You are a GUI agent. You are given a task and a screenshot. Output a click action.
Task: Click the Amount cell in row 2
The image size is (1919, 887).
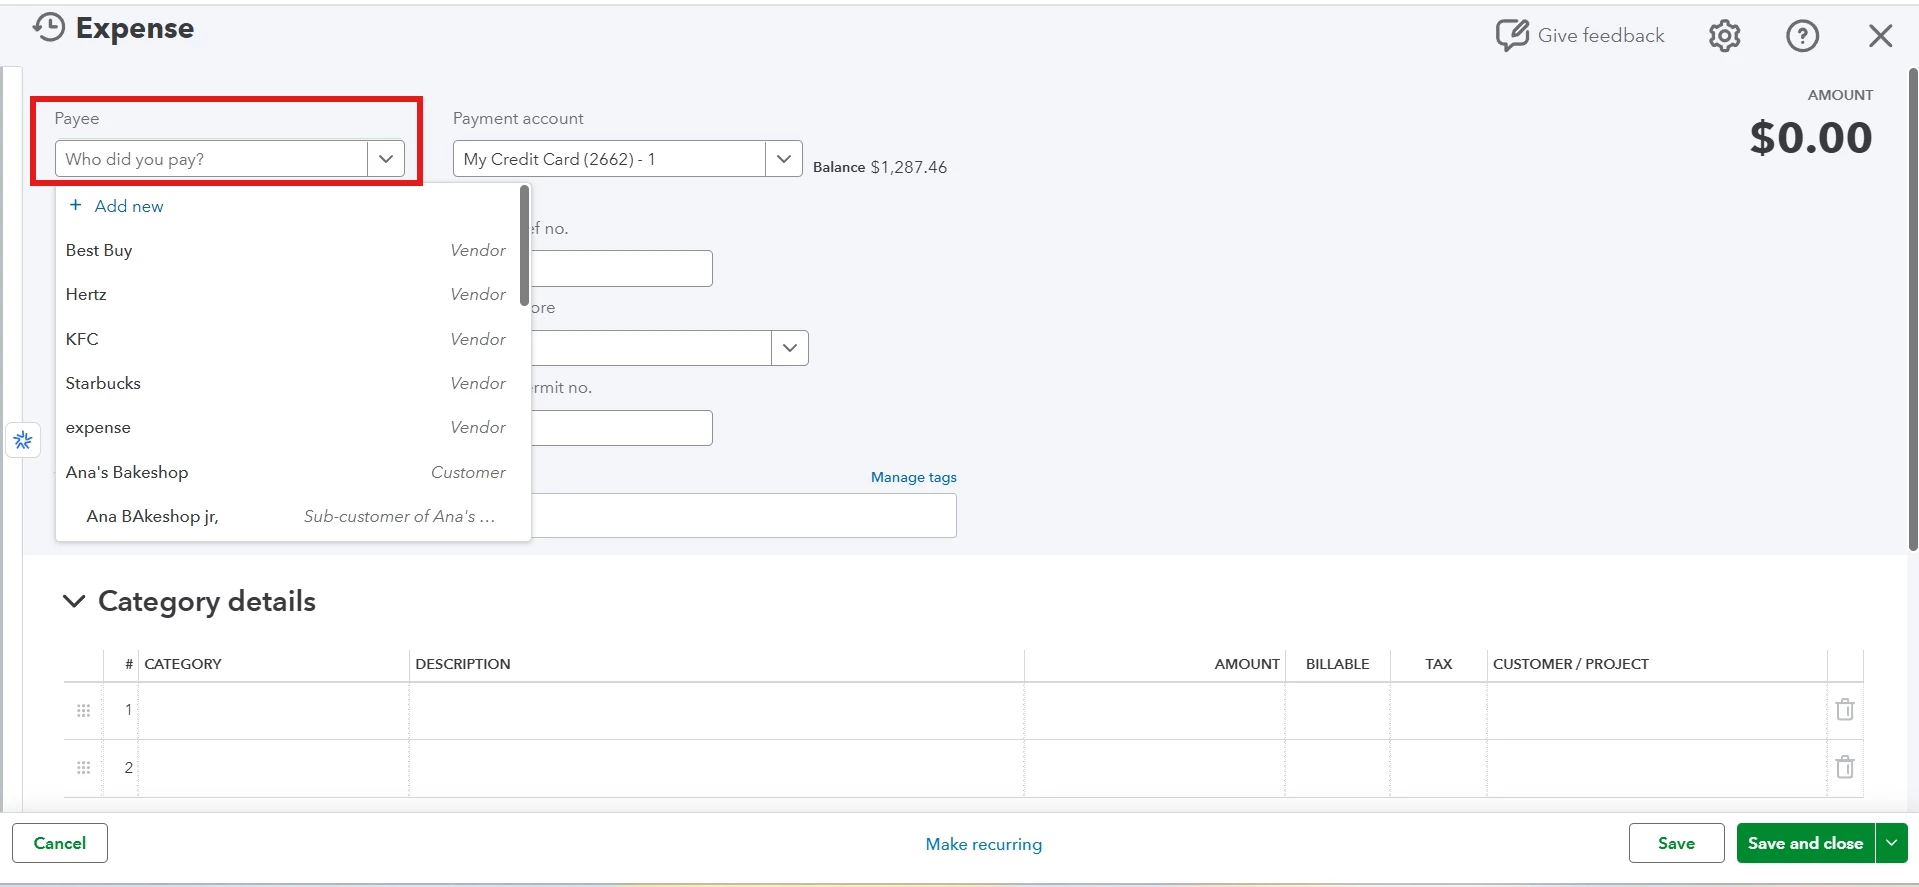[x=1155, y=768]
